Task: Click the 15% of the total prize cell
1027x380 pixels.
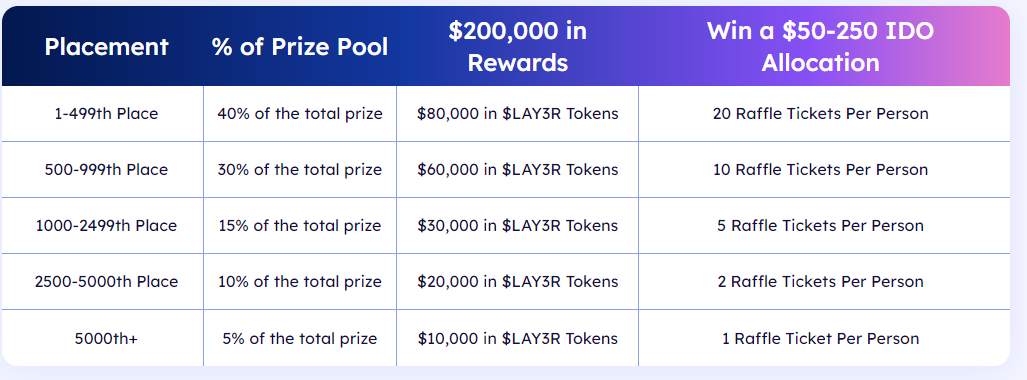Action: click(x=300, y=225)
